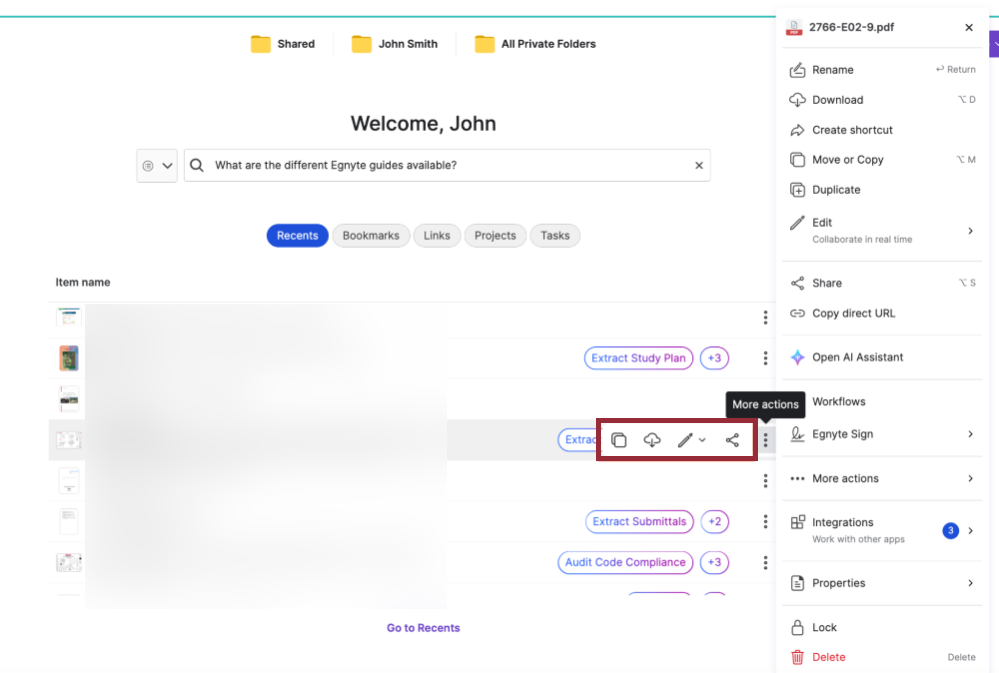Viewport: 999px width, 673px height.
Task: Click the Integrations apps icon
Action: click(x=797, y=522)
